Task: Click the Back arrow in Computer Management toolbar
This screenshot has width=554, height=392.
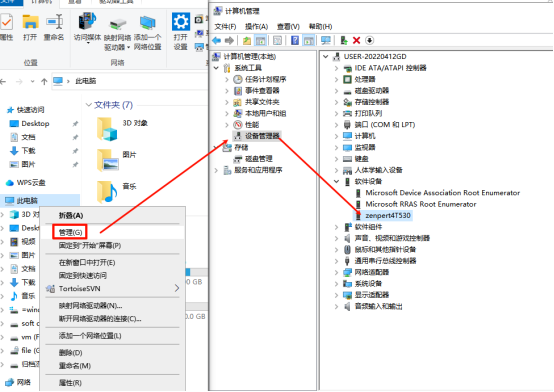Action: pos(217,40)
